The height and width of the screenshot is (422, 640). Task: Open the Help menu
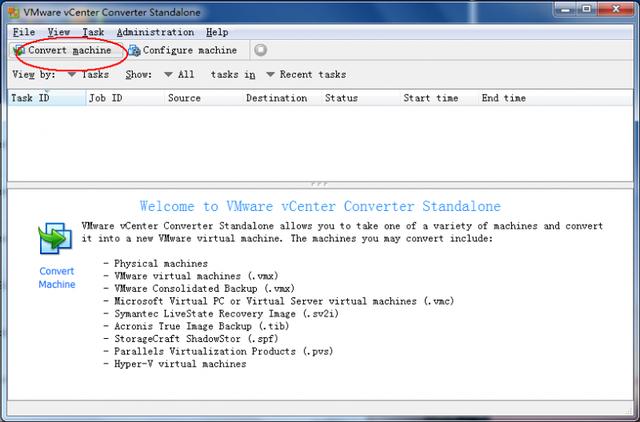point(217,32)
